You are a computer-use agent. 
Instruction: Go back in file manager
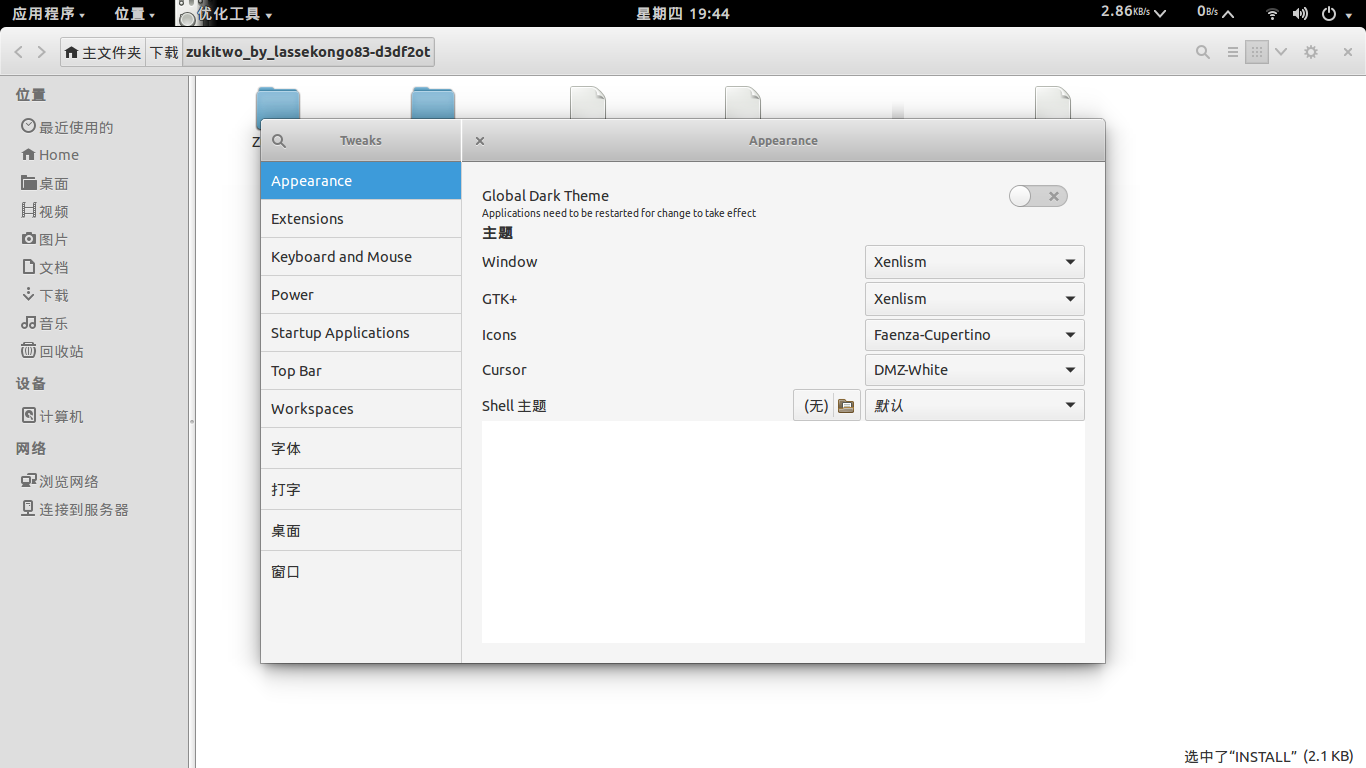(19, 52)
